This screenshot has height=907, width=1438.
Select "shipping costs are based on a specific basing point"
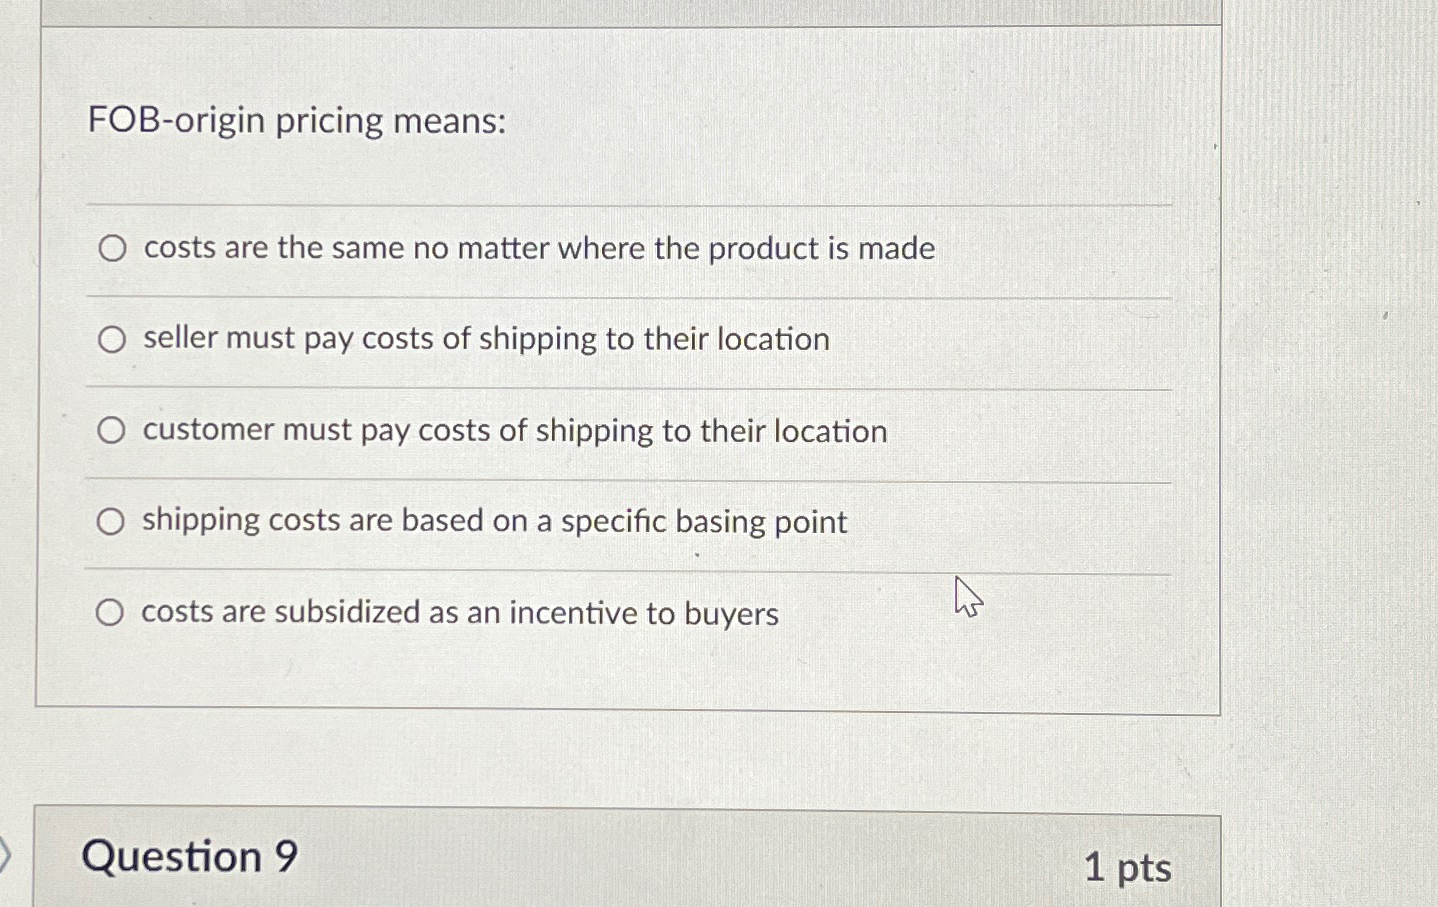112,520
